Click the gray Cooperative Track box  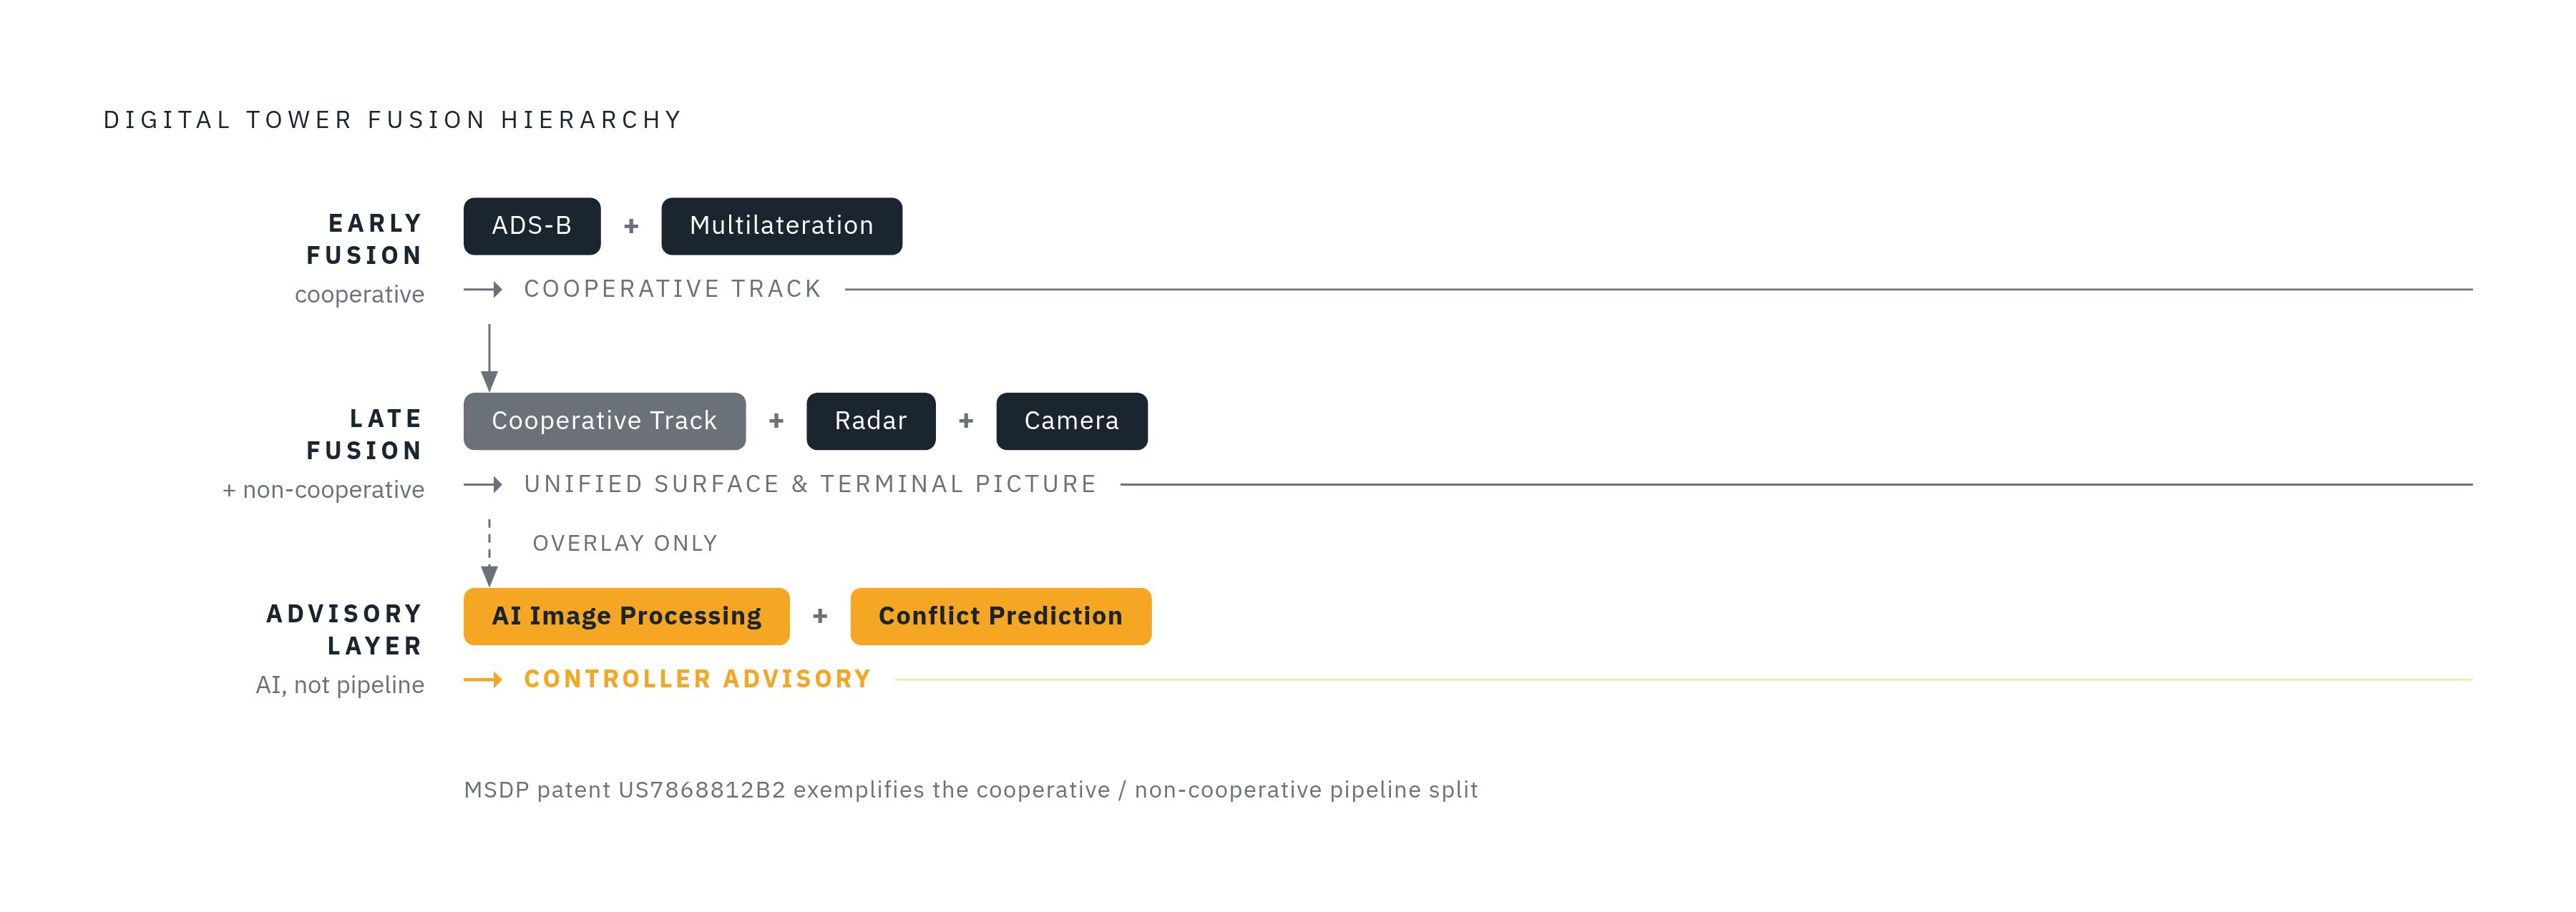pos(605,421)
